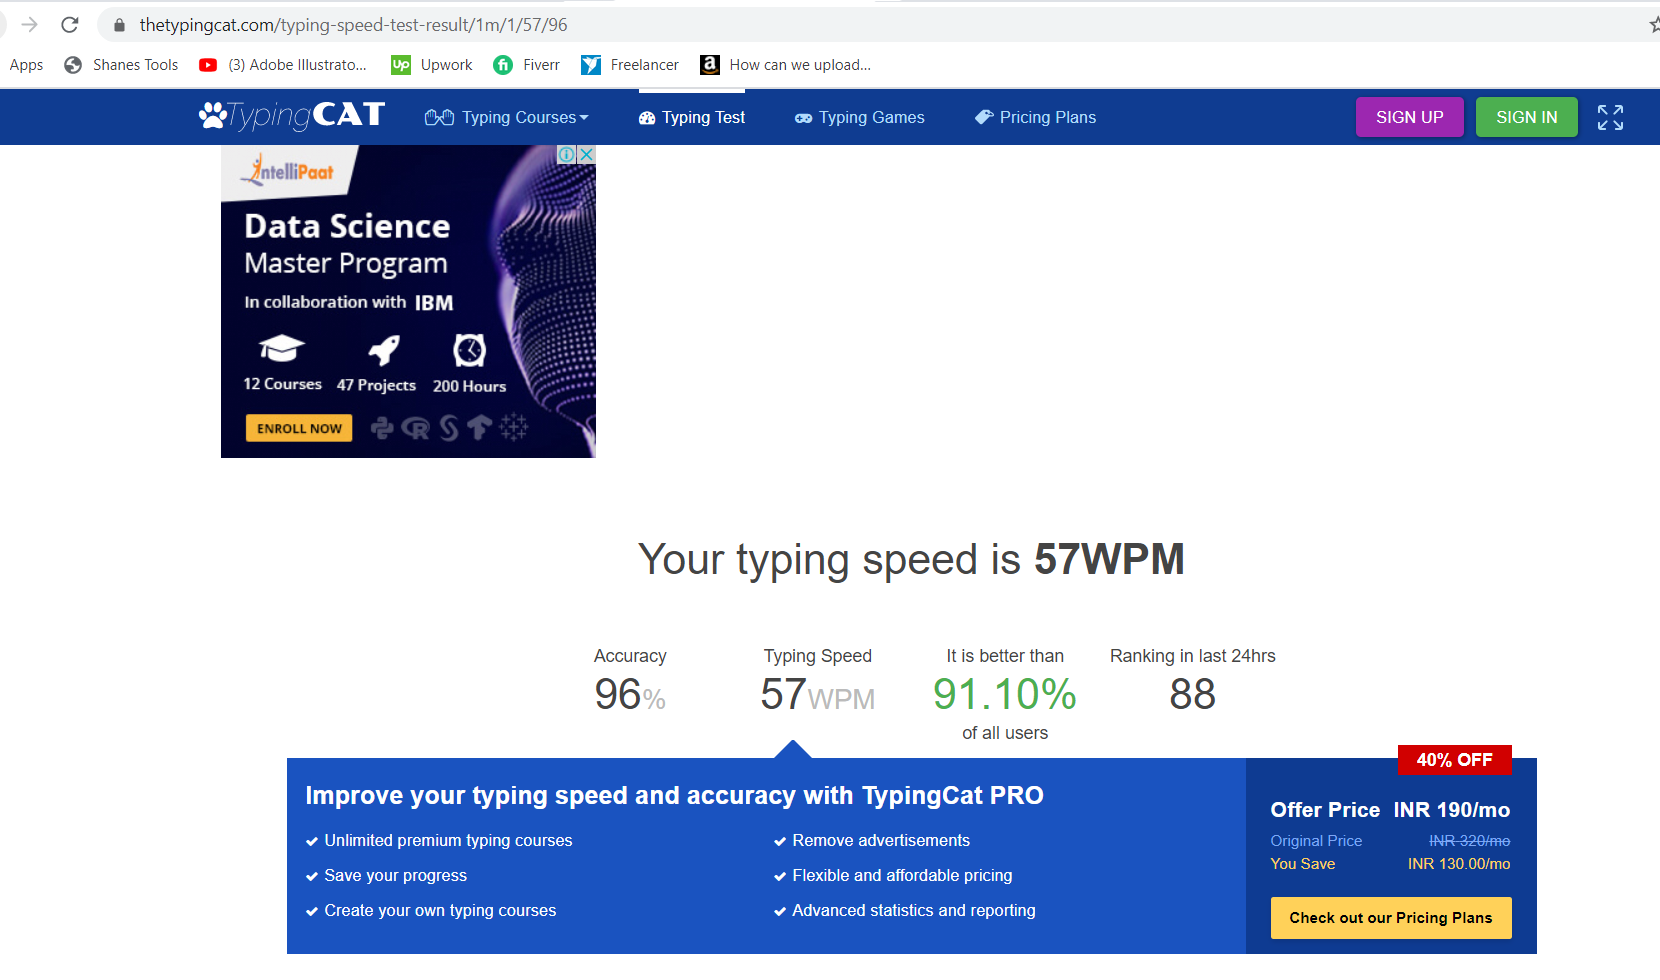Click the Fiverr bookmark icon
1660x980 pixels.
point(503,64)
